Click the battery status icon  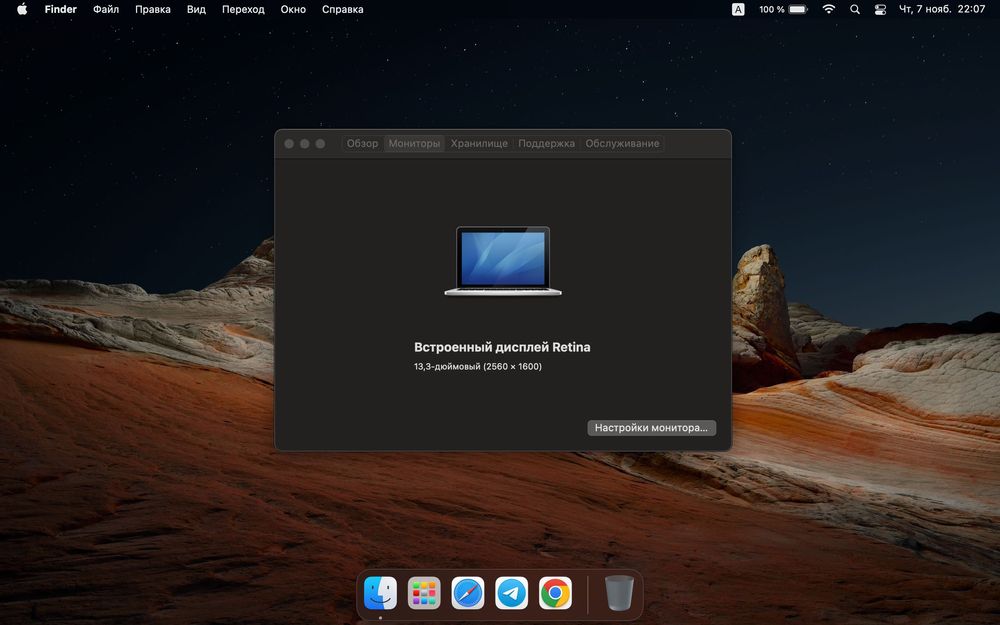[798, 9]
